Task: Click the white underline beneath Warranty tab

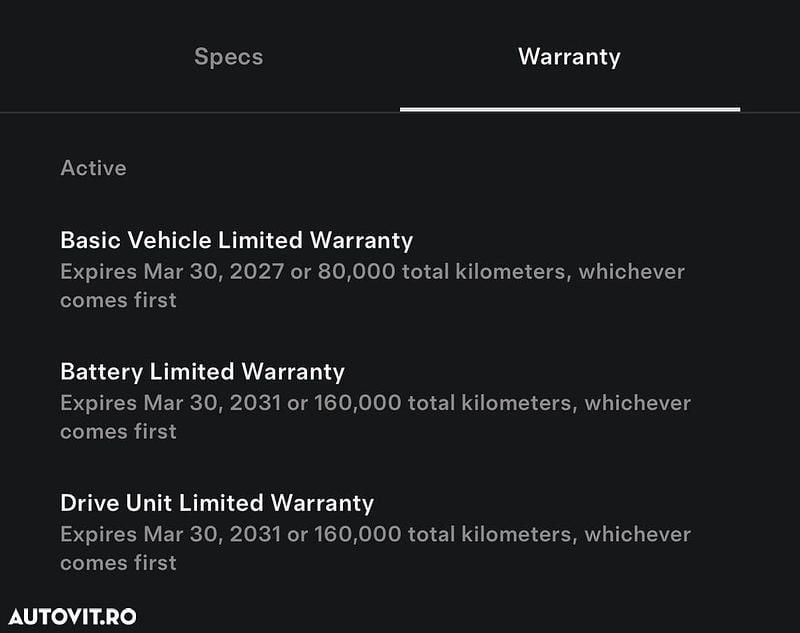Action: point(569,109)
